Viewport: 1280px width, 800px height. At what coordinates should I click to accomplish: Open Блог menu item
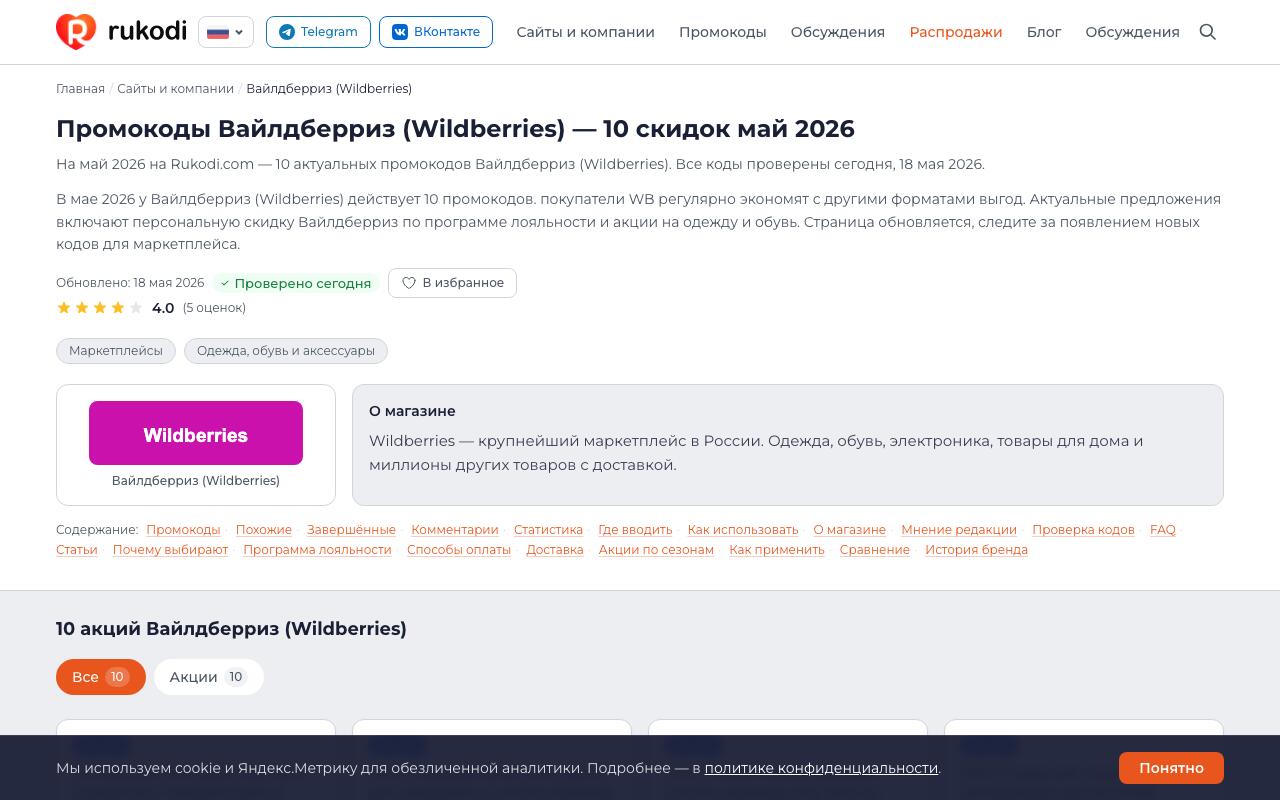pyautogui.click(x=1044, y=32)
